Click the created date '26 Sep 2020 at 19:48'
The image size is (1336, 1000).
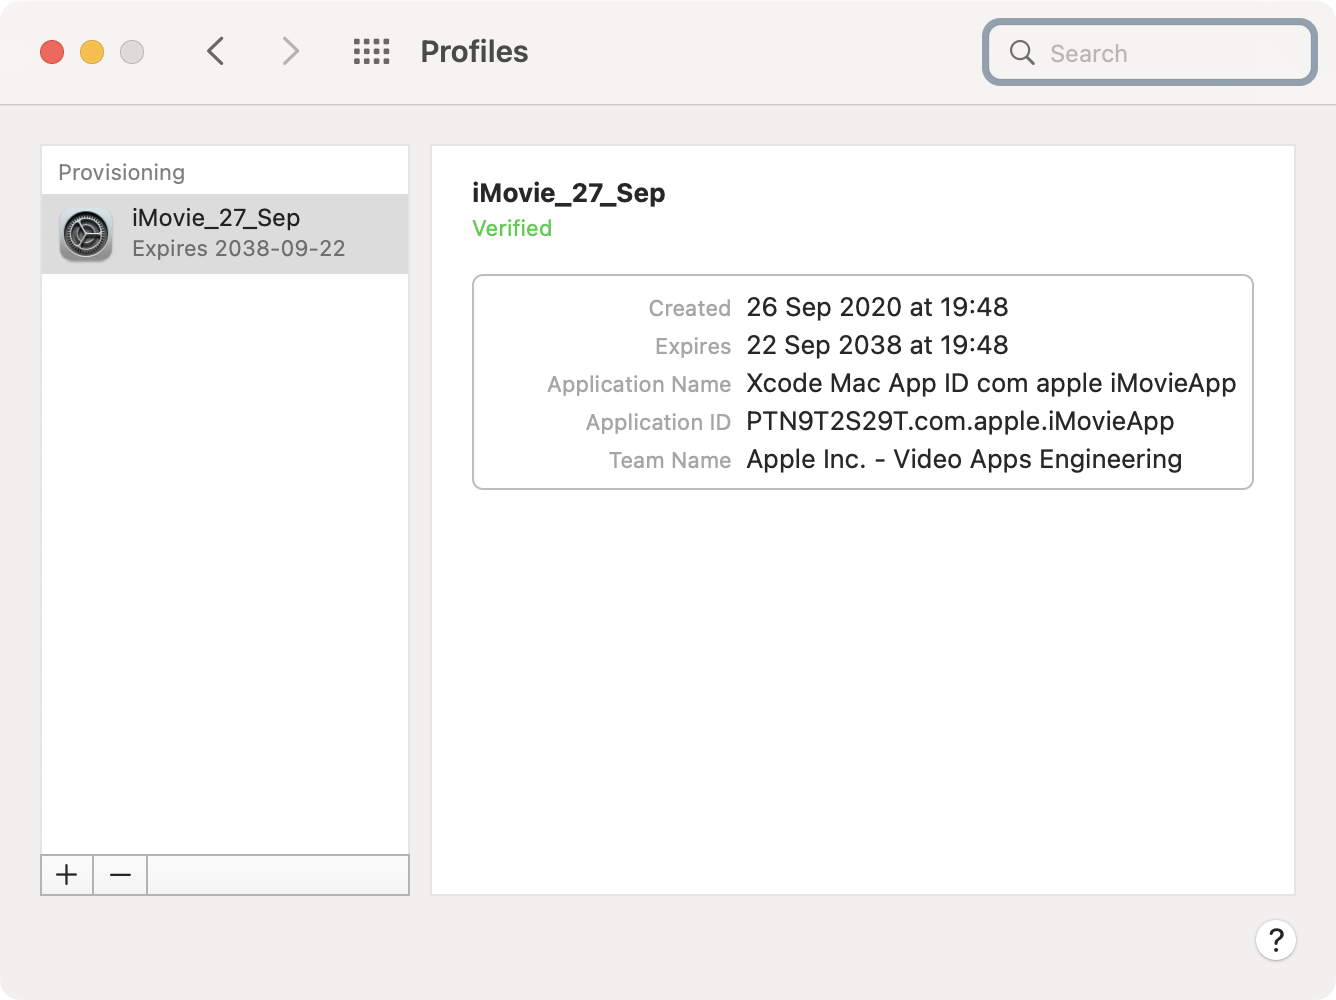877,307
